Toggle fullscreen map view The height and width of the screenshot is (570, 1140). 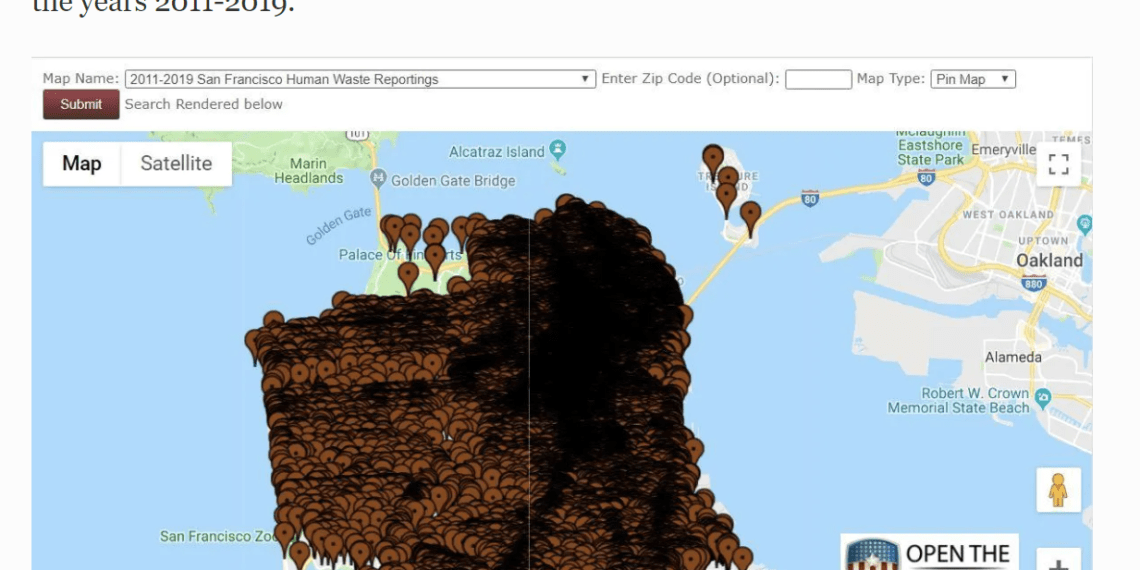[1059, 164]
